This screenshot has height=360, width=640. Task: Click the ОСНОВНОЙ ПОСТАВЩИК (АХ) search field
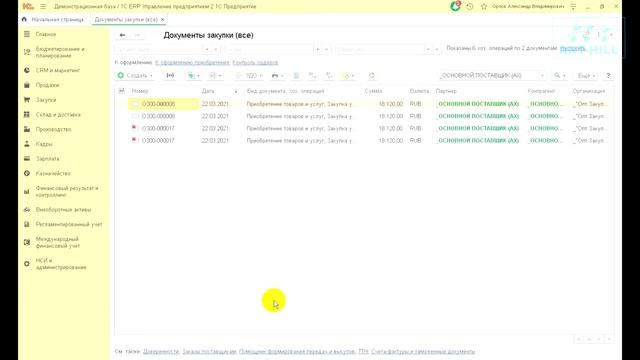[x=488, y=76]
